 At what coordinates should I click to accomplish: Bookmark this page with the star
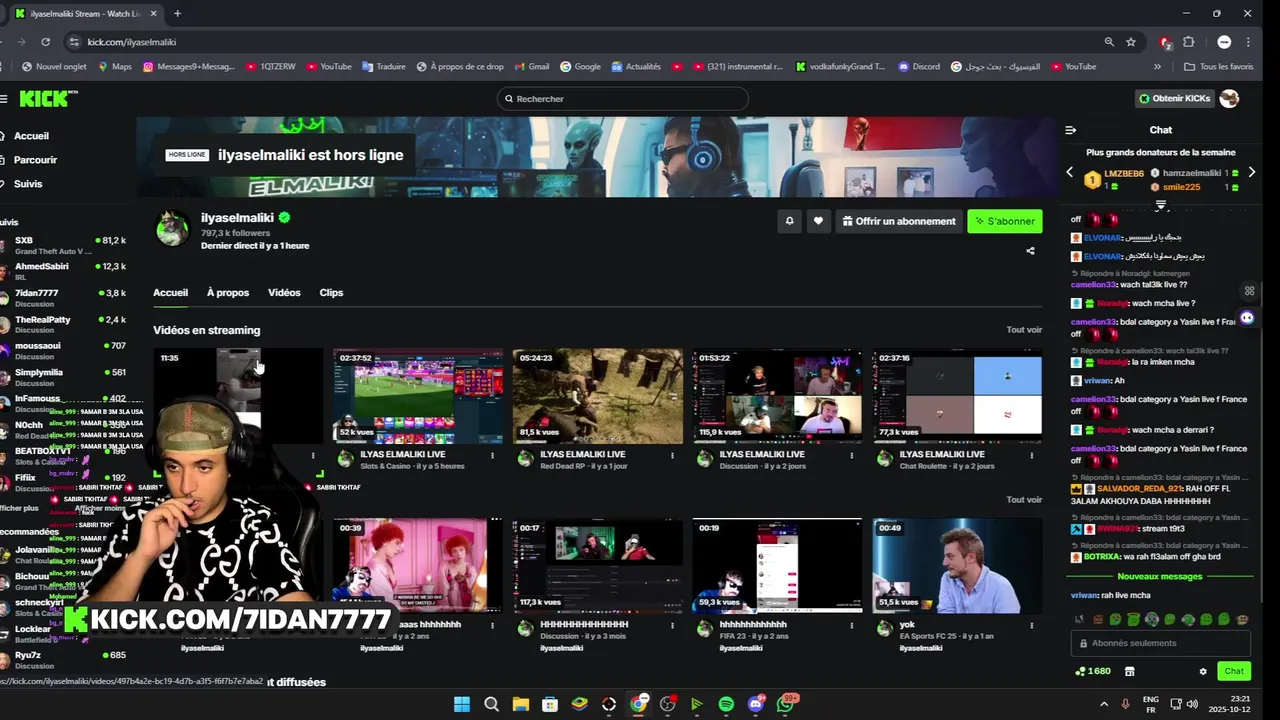1131,42
